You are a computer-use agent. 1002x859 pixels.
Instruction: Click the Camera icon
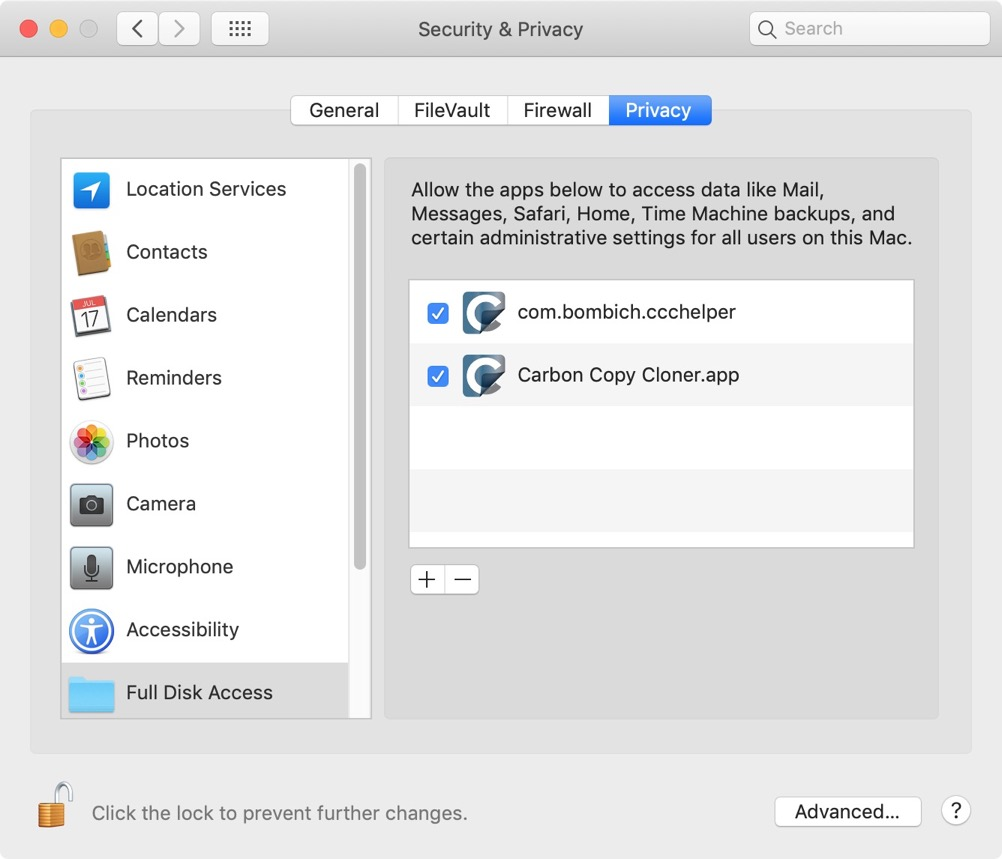[91, 504]
